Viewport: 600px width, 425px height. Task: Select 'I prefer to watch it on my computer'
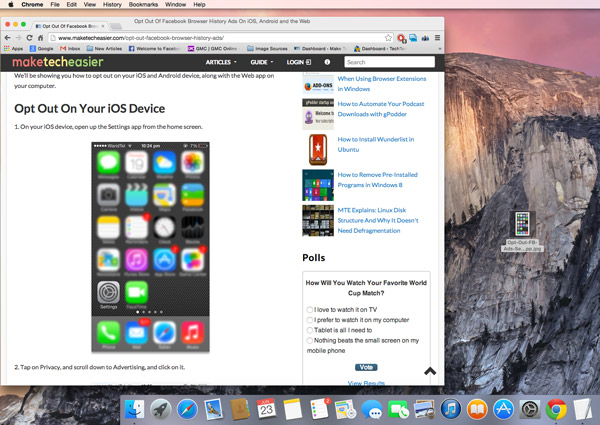(x=309, y=320)
